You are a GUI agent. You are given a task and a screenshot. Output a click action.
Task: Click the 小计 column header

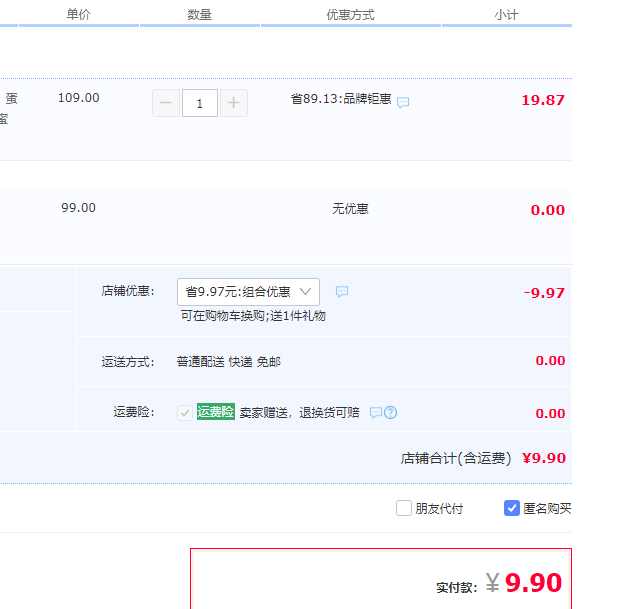click(x=506, y=15)
